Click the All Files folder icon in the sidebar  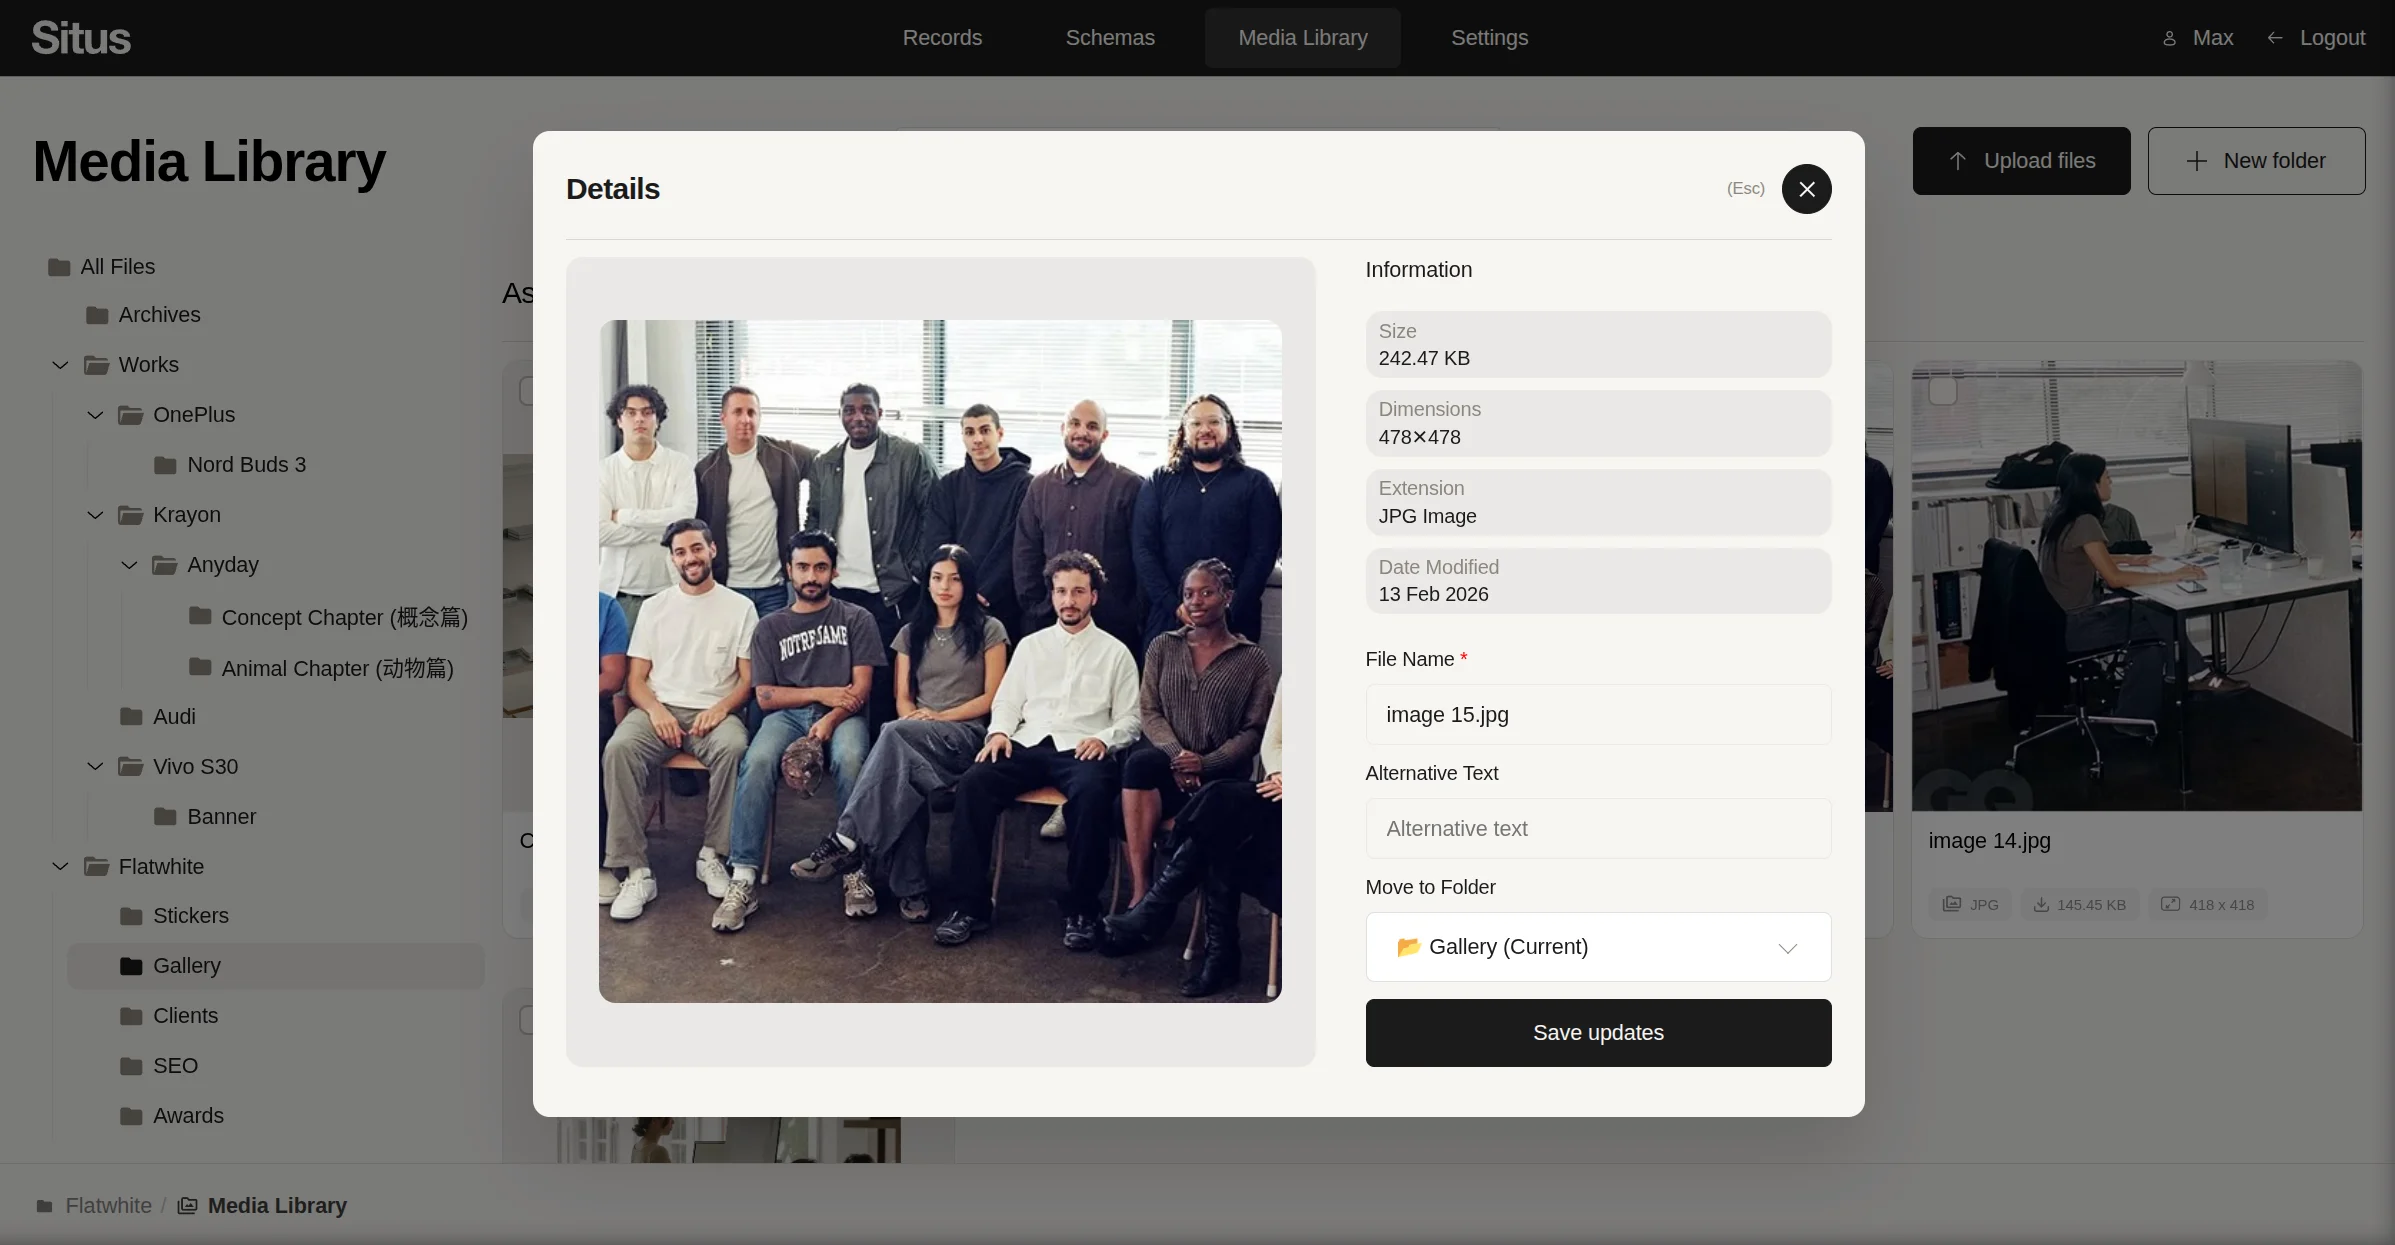57,266
